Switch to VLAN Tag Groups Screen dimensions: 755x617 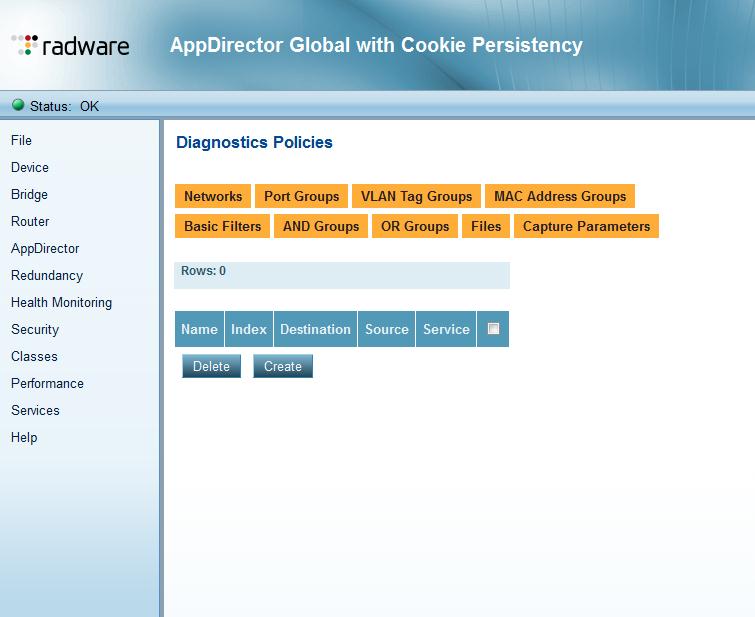[417, 196]
